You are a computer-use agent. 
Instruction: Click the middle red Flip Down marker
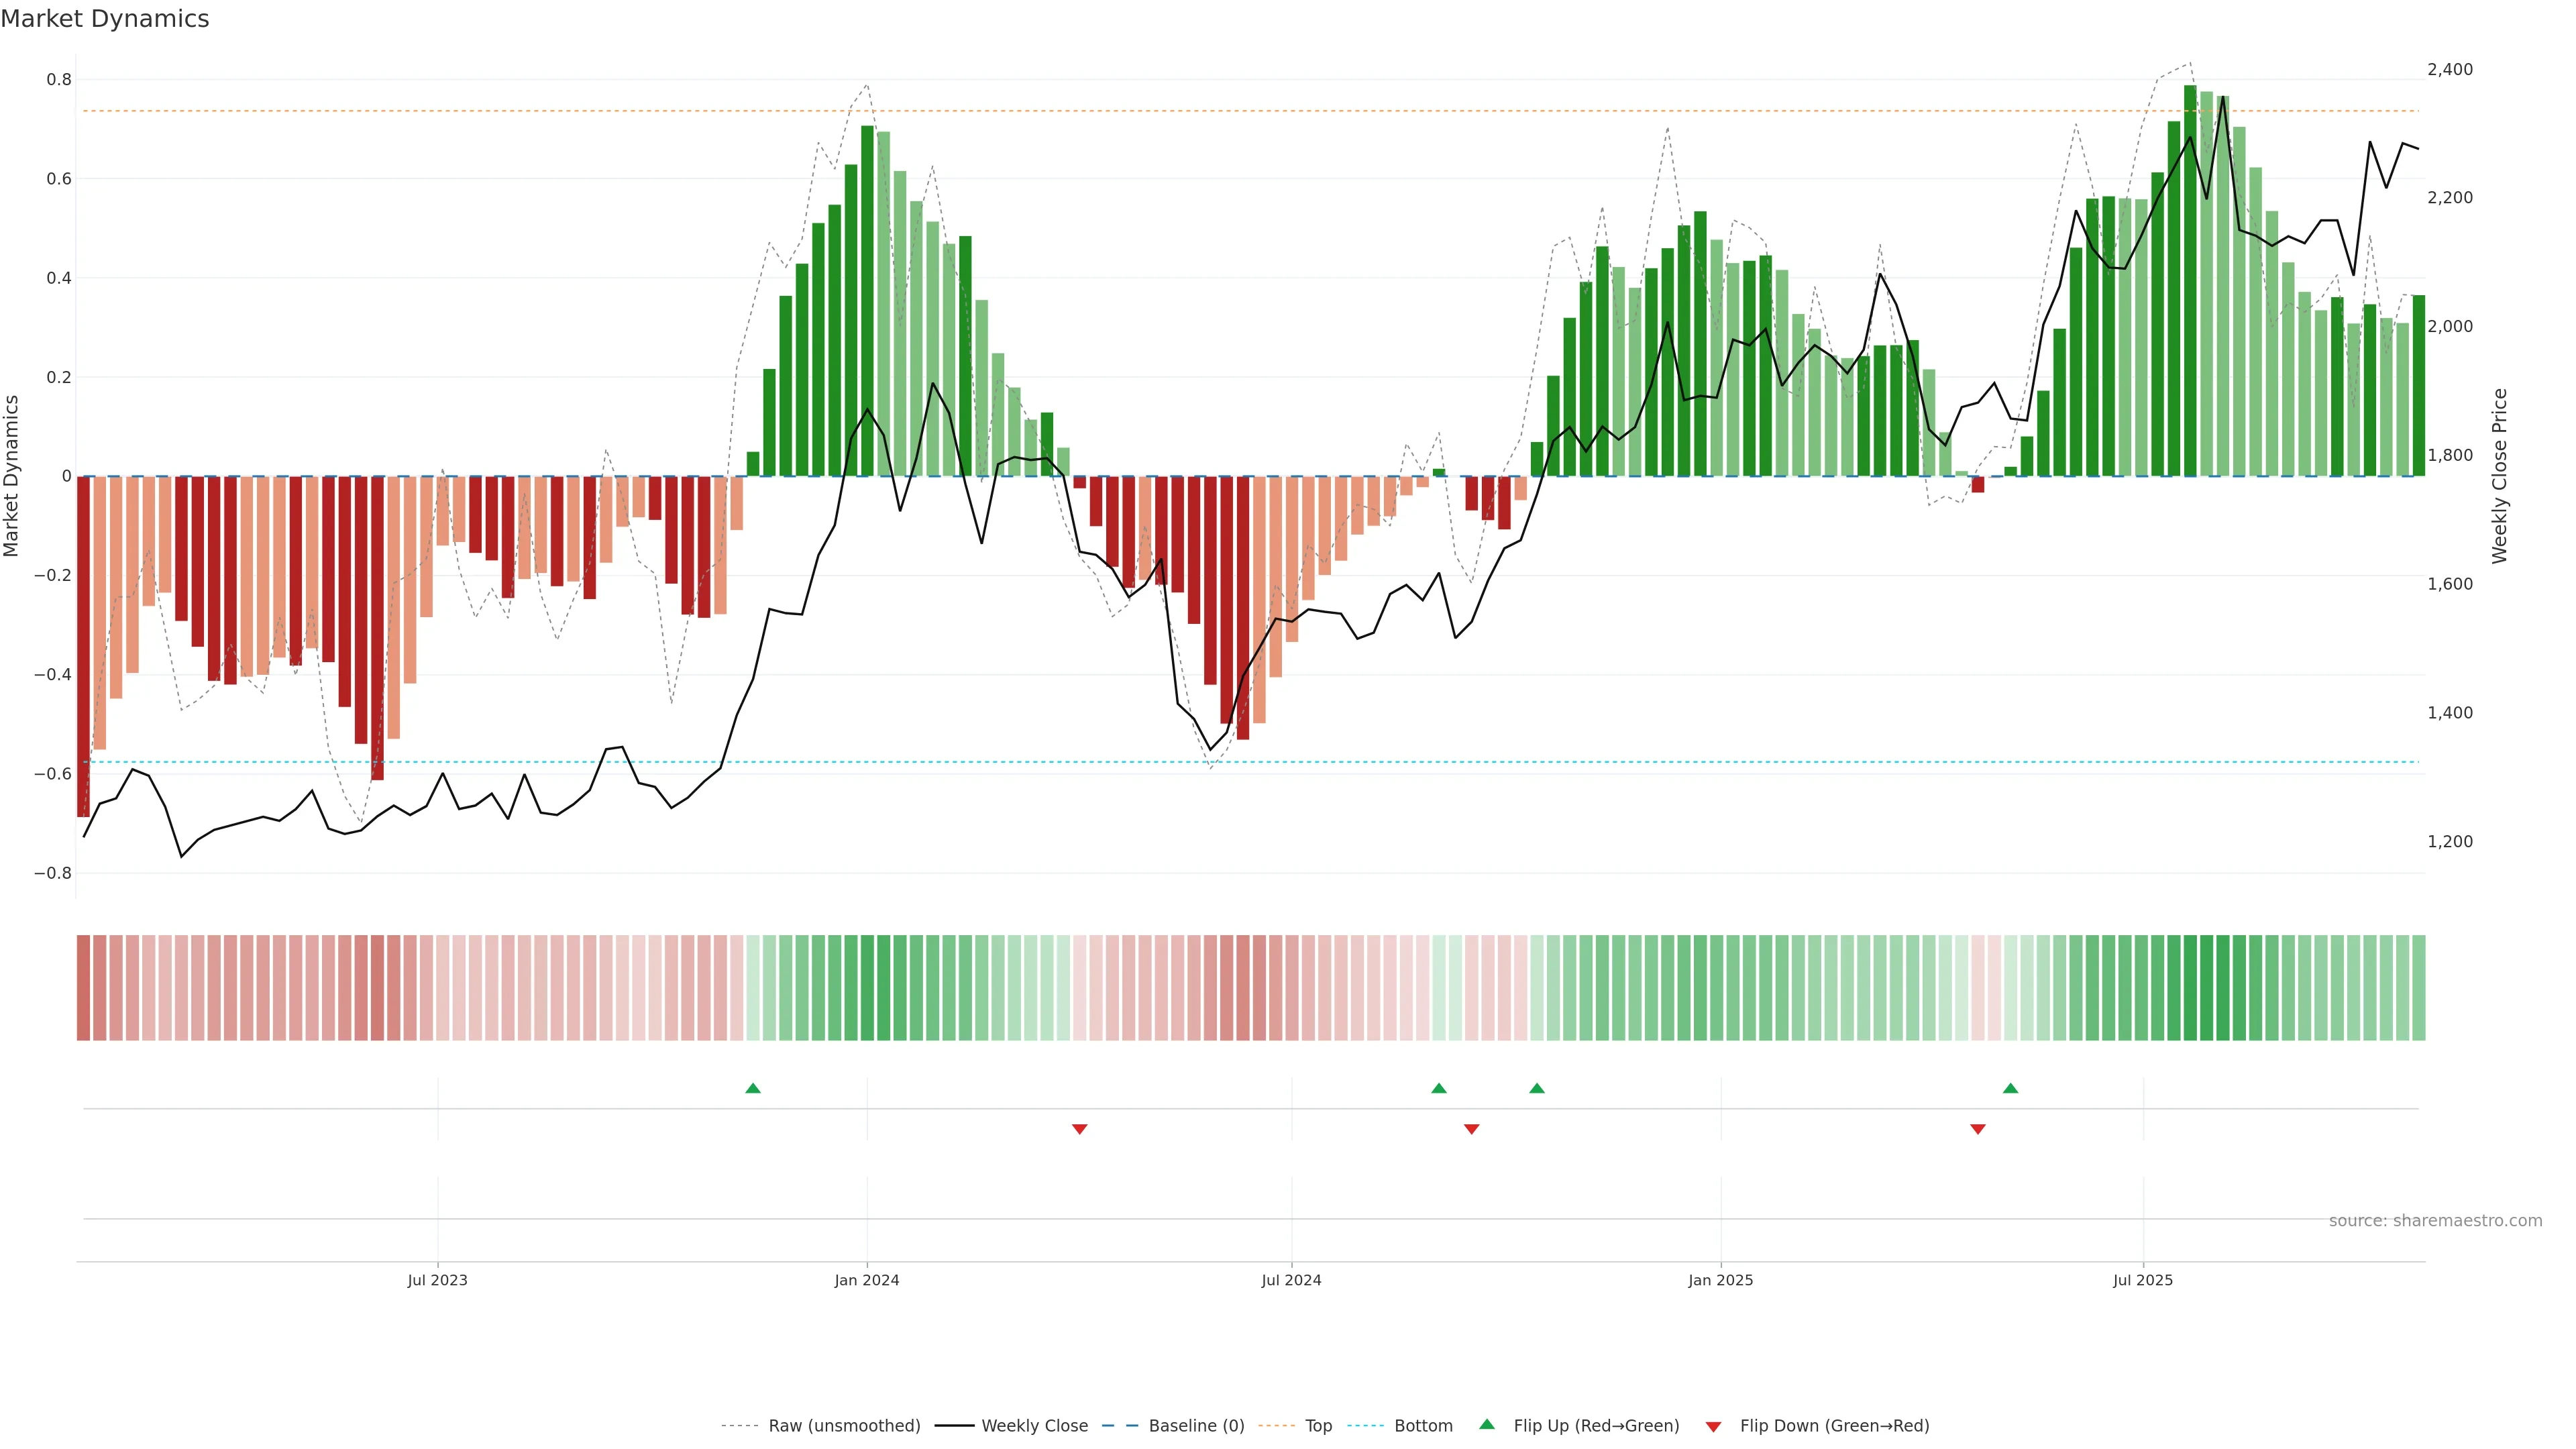pos(1471,1129)
